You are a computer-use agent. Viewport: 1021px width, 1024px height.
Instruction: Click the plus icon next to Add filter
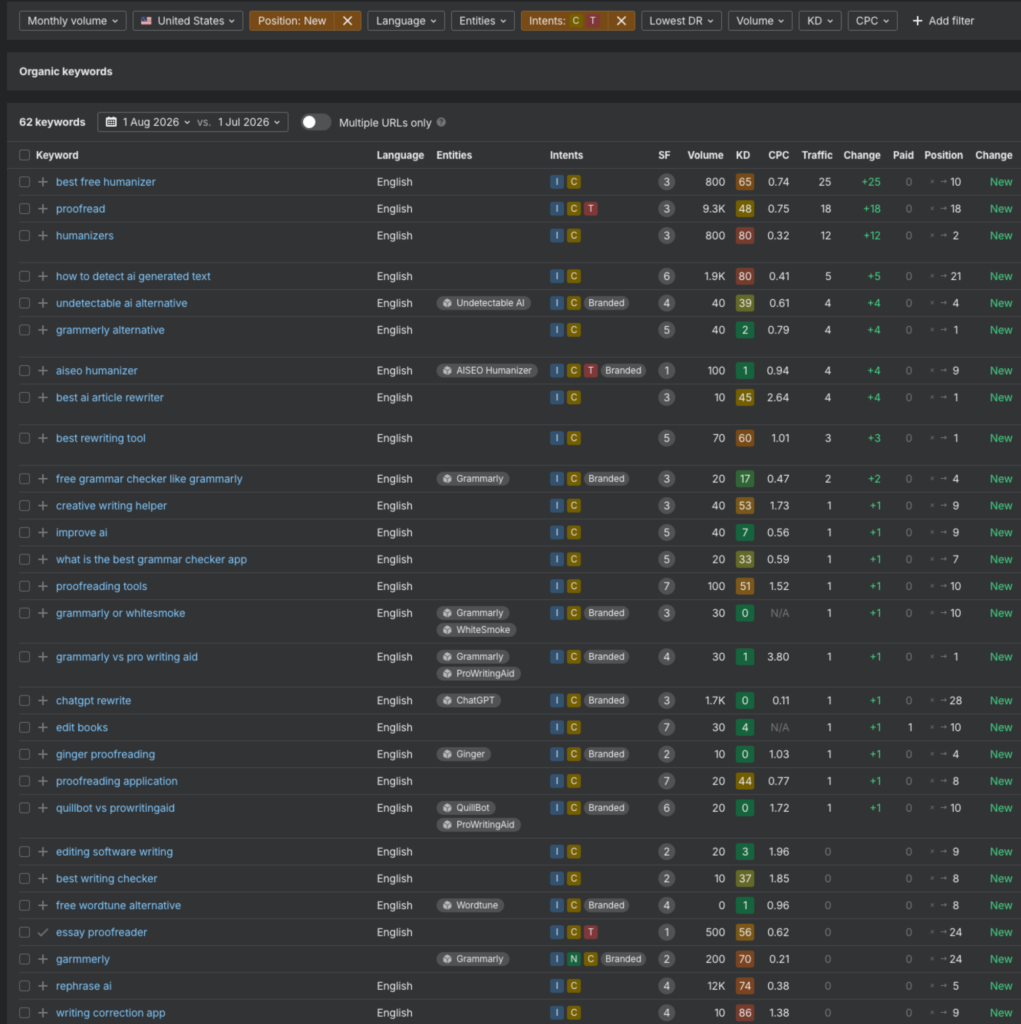click(x=917, y=21)
